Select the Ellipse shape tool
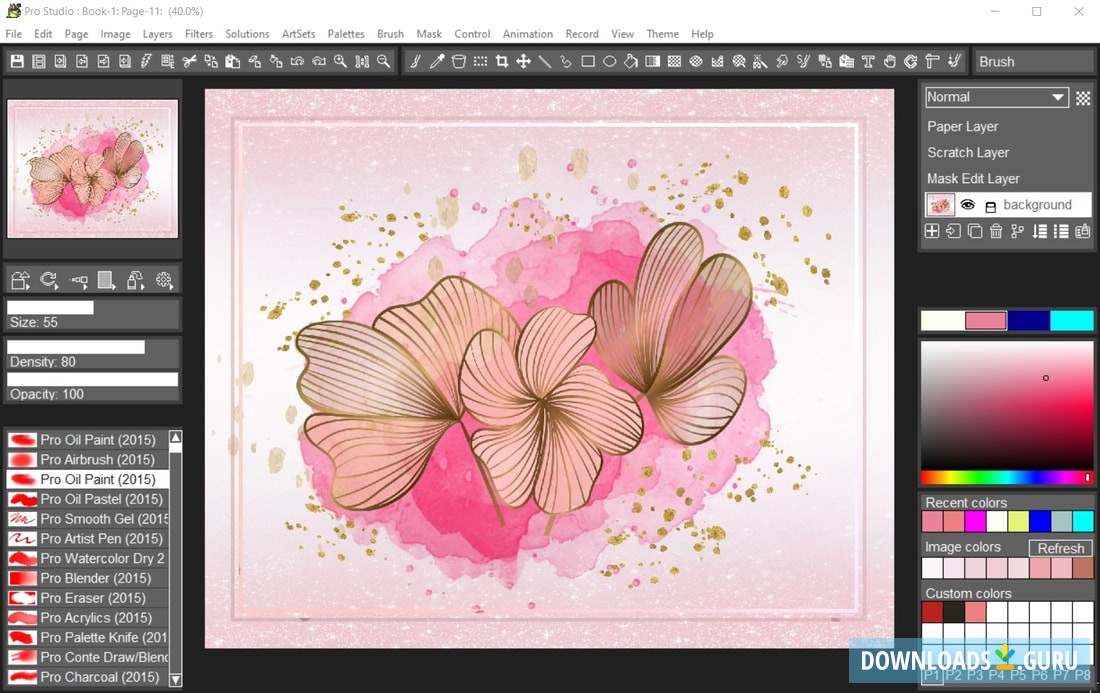 pos(610,62)
